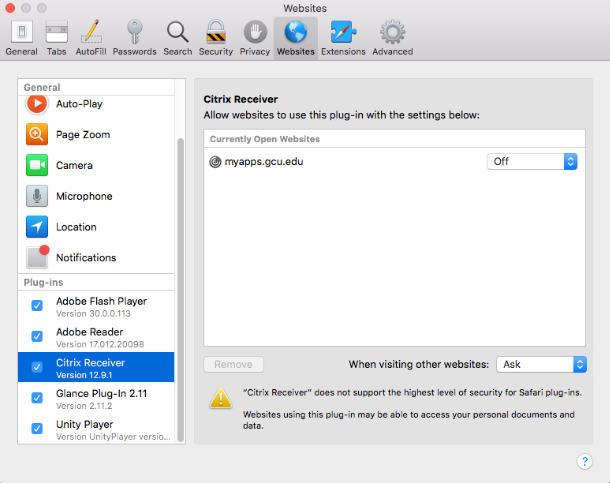
Task: Disable the Adobe Flash Player checkbox
Action: [x=37, y=306]
